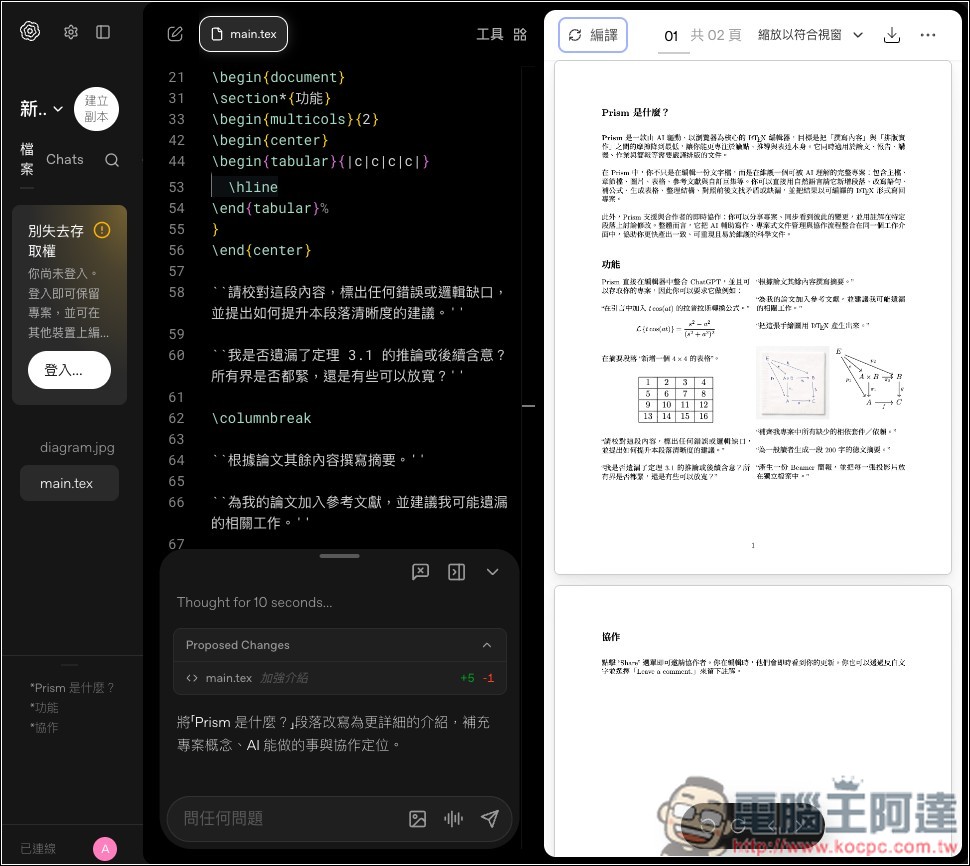Click the image attachment icon in chat input

pos(417,819)
